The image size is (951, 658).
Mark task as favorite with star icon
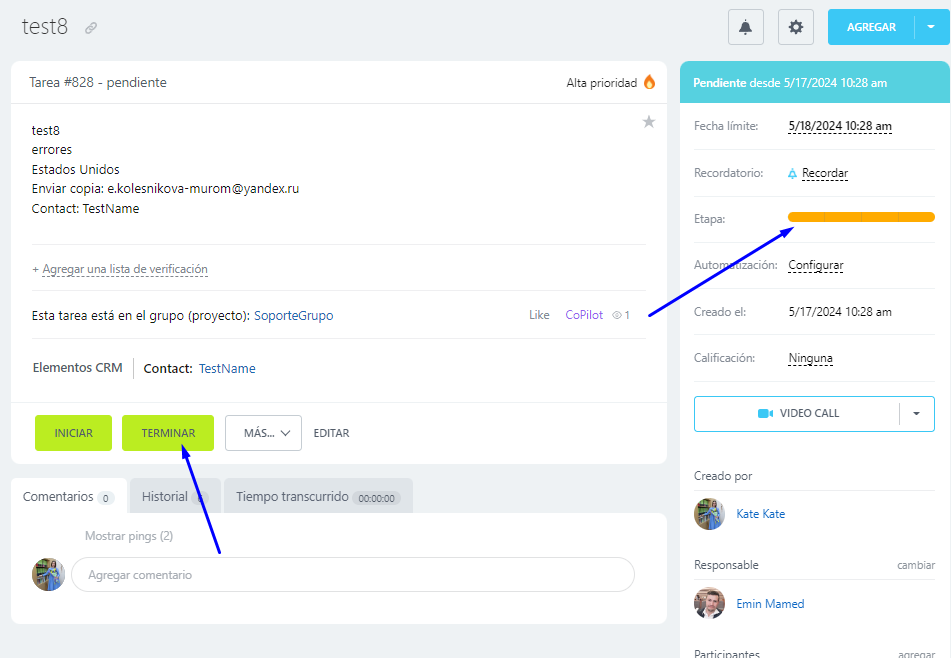(x=648, y=122)
